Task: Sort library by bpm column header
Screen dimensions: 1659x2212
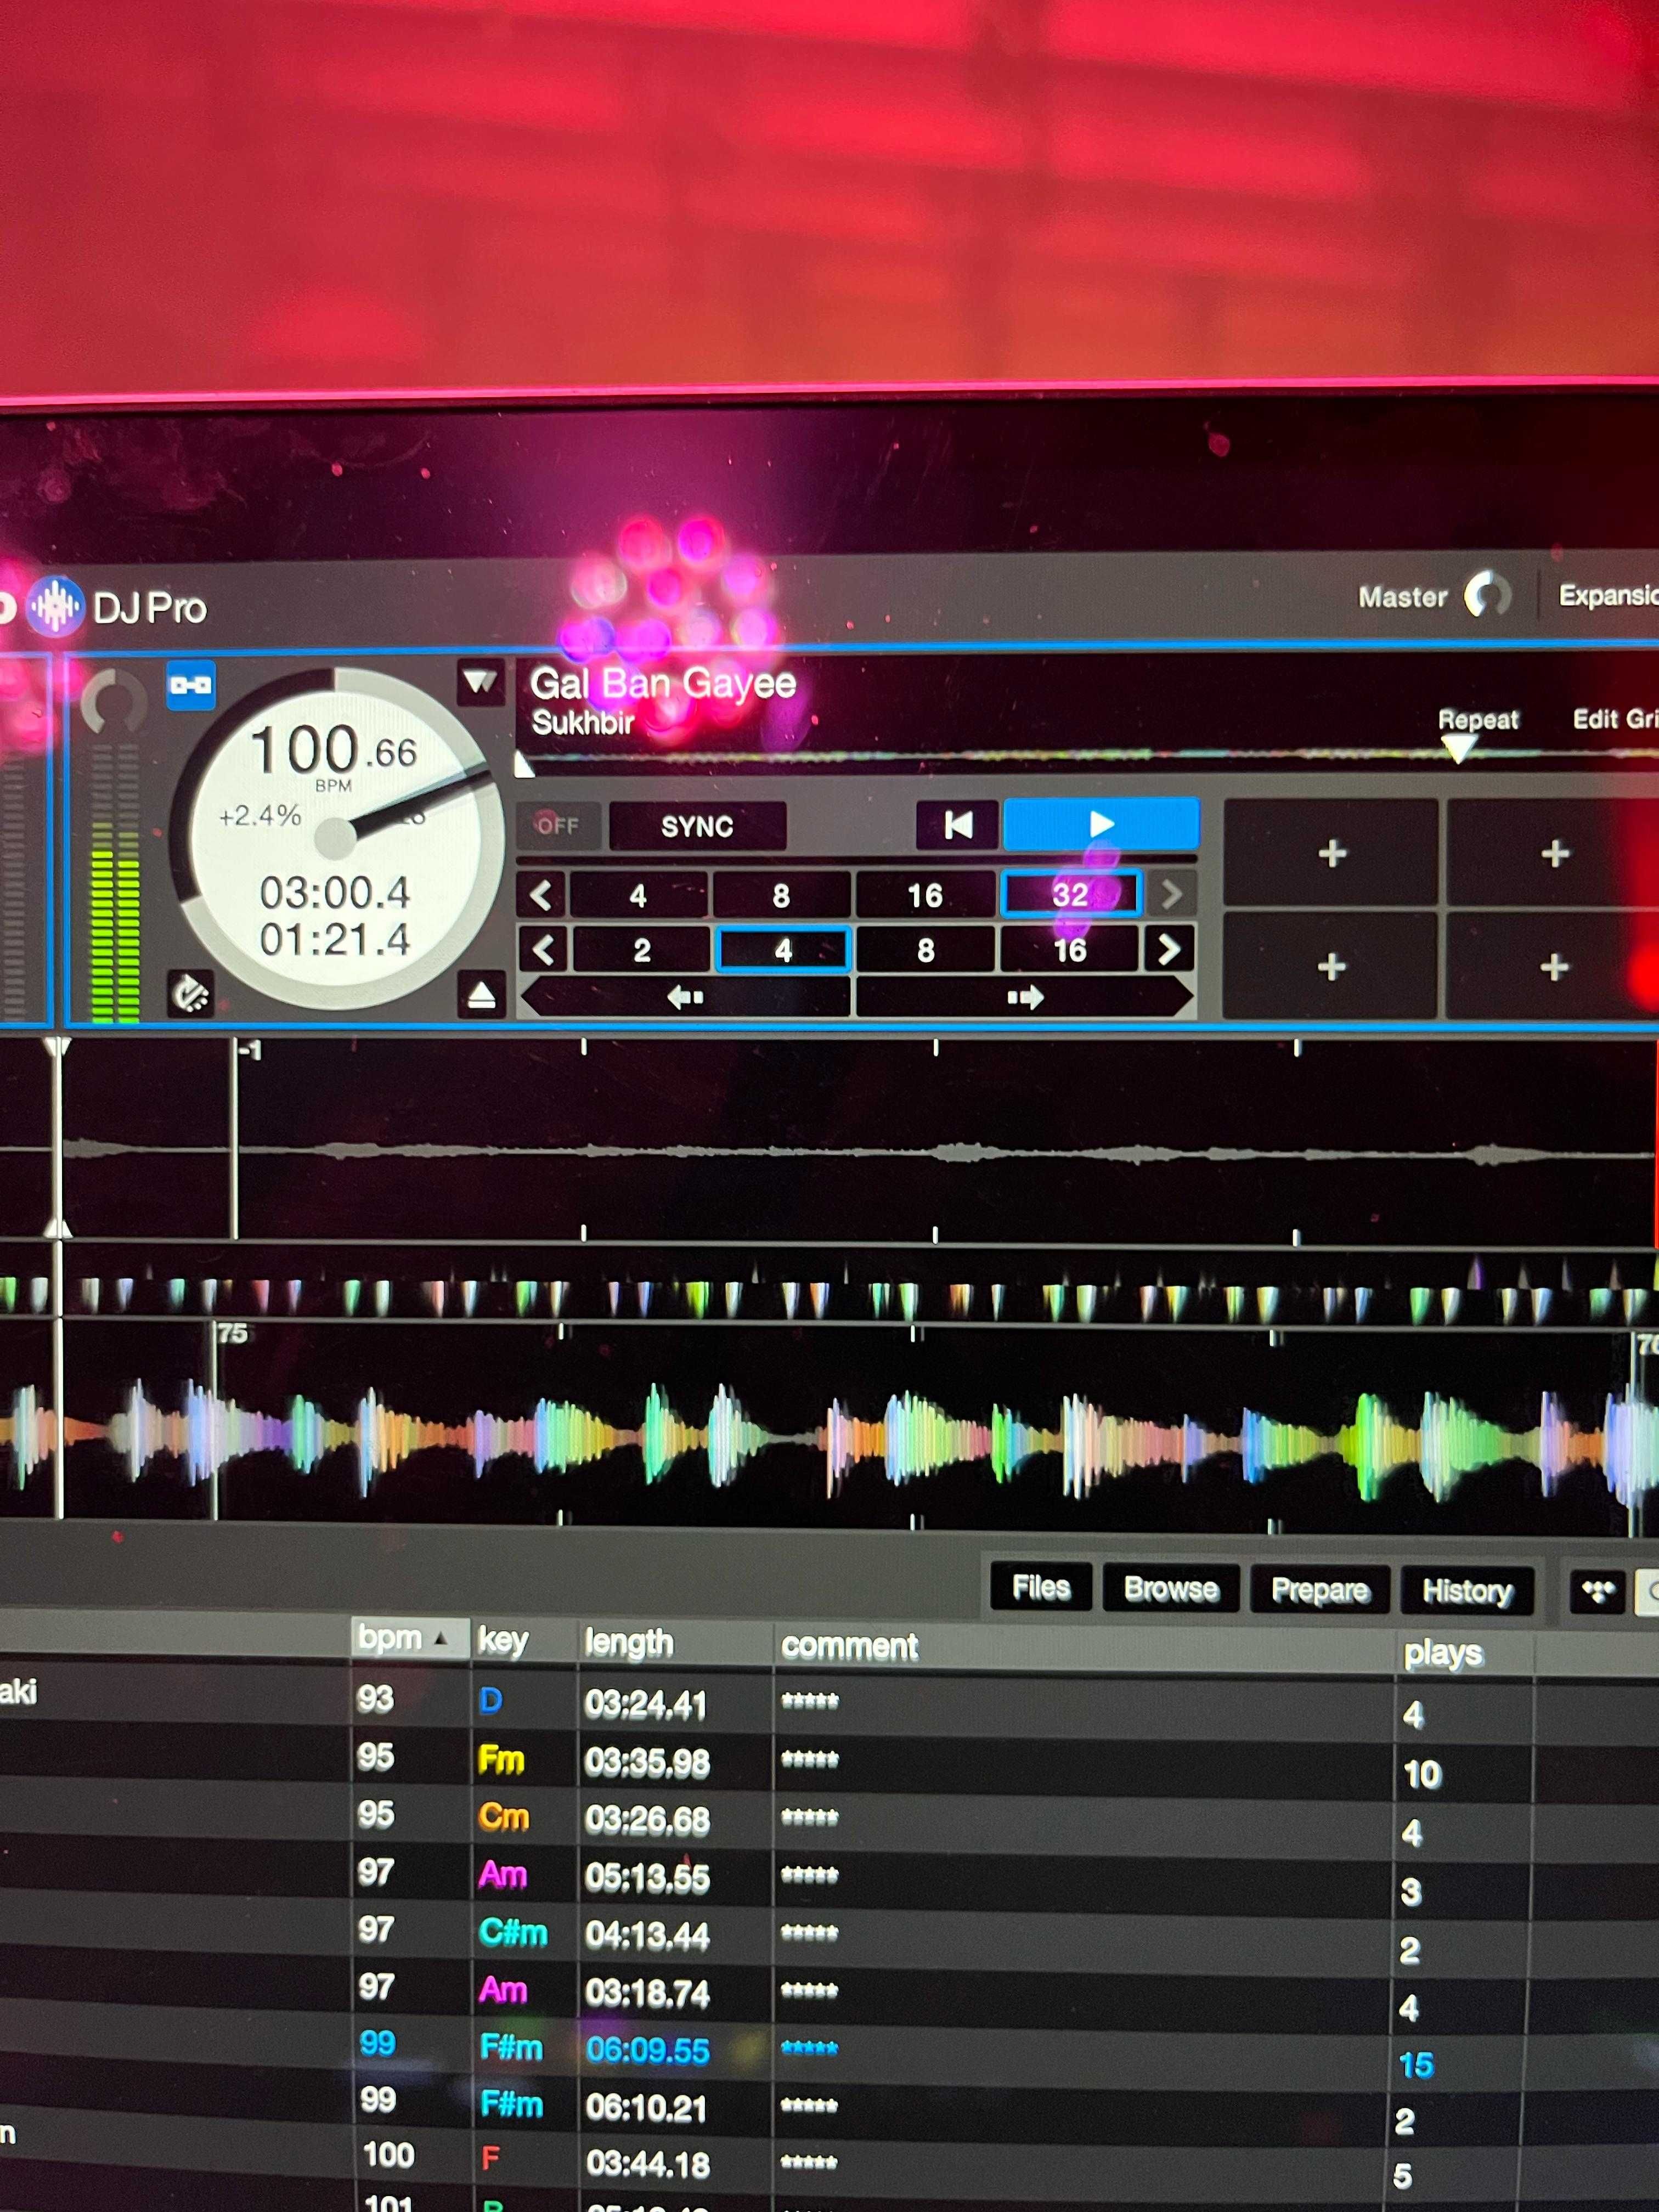Action: (410, 1639)
